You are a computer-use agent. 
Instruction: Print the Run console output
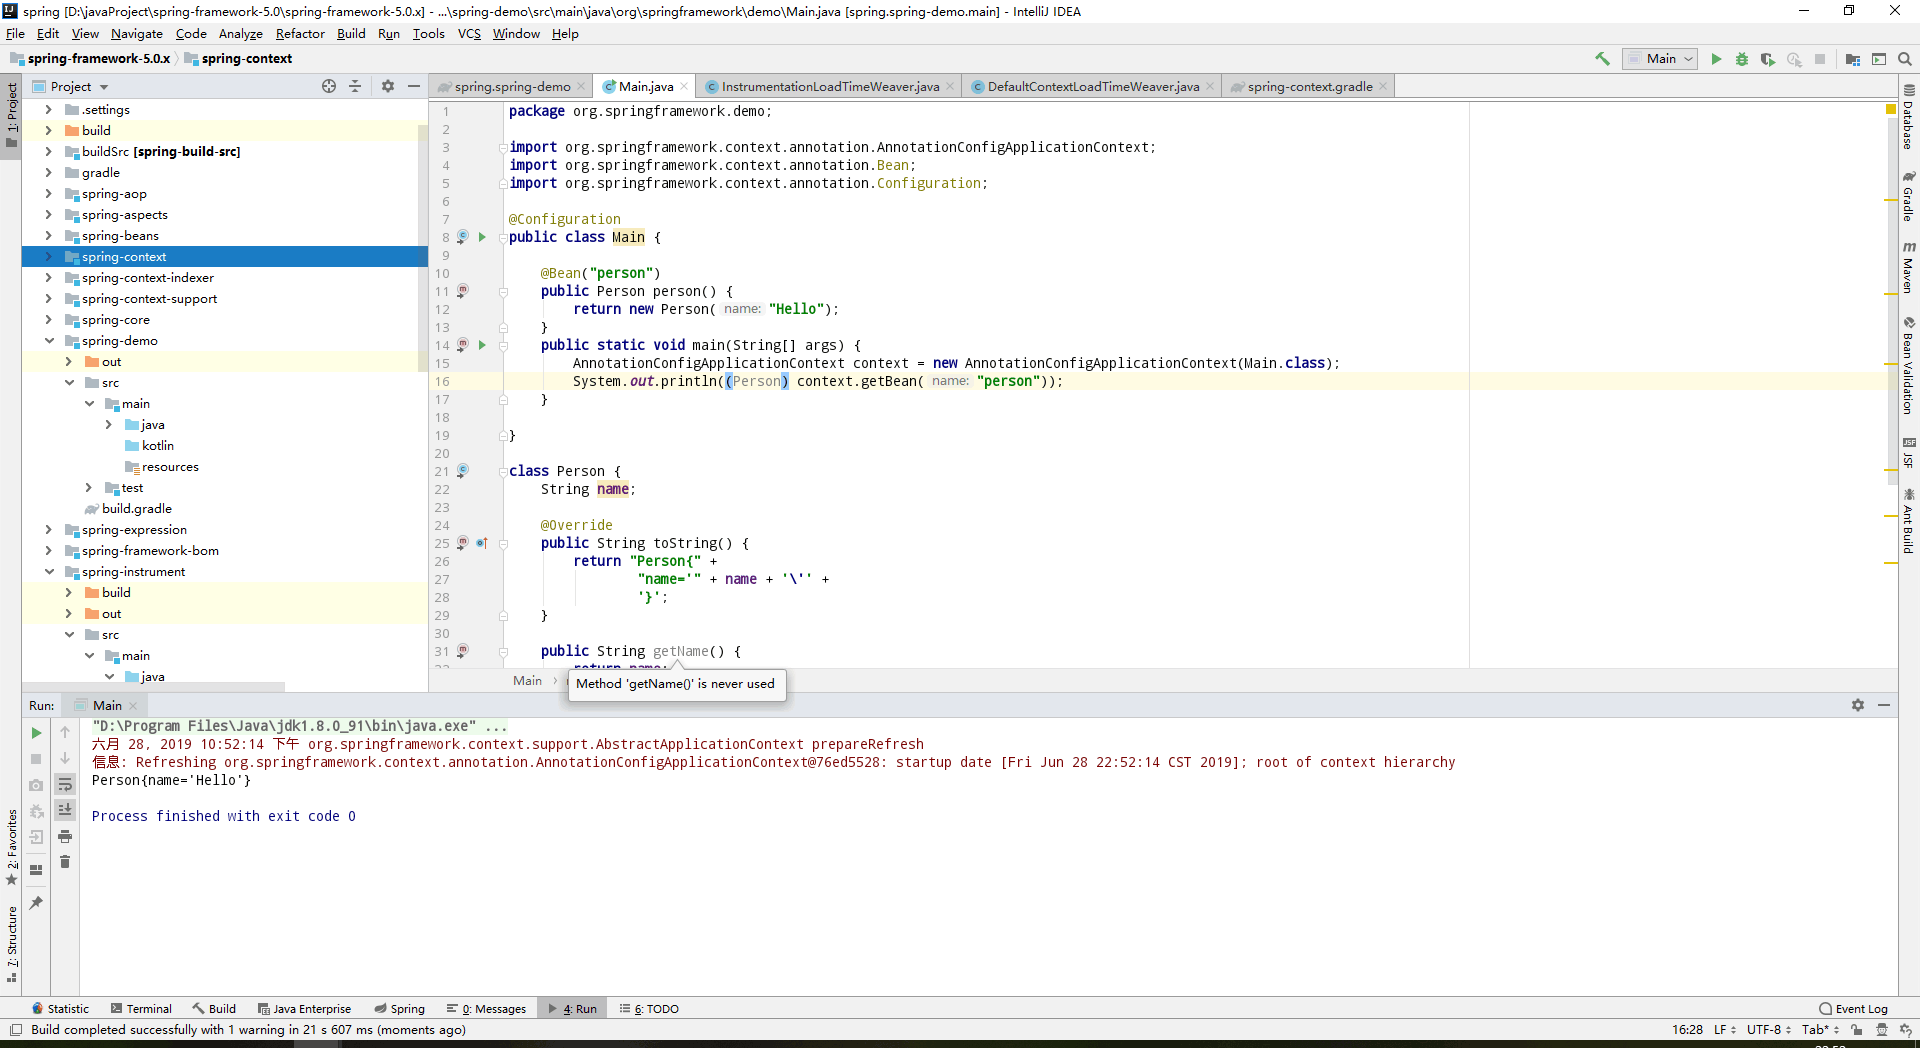tap(65, 836)
